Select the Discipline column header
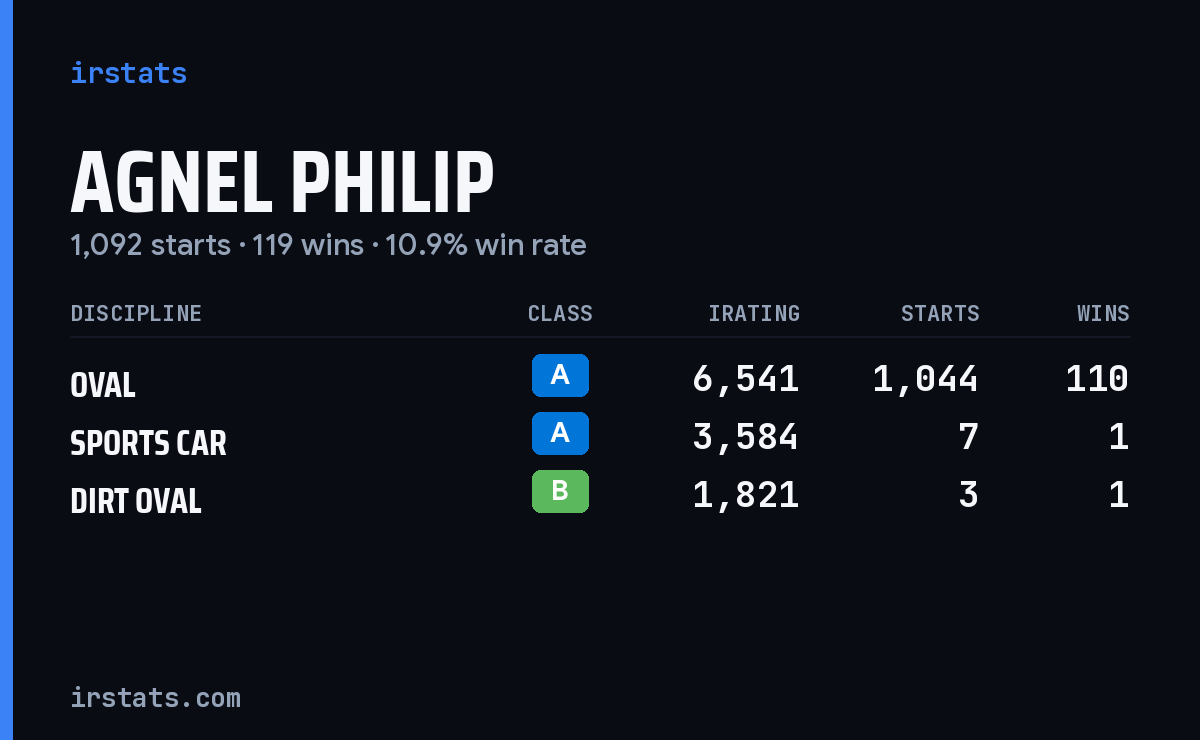 pos(136,313)
